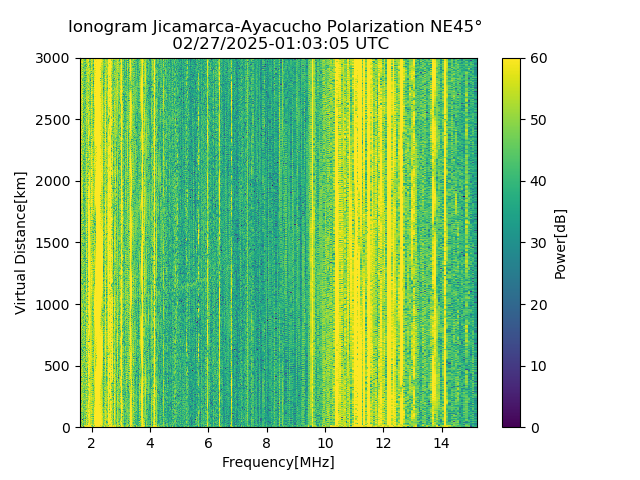Image resolution: width=640 pixels, height=480 pixels.
Task: Click the thin yellow line near 9.5 MHz
Action: tap(312, 243)
